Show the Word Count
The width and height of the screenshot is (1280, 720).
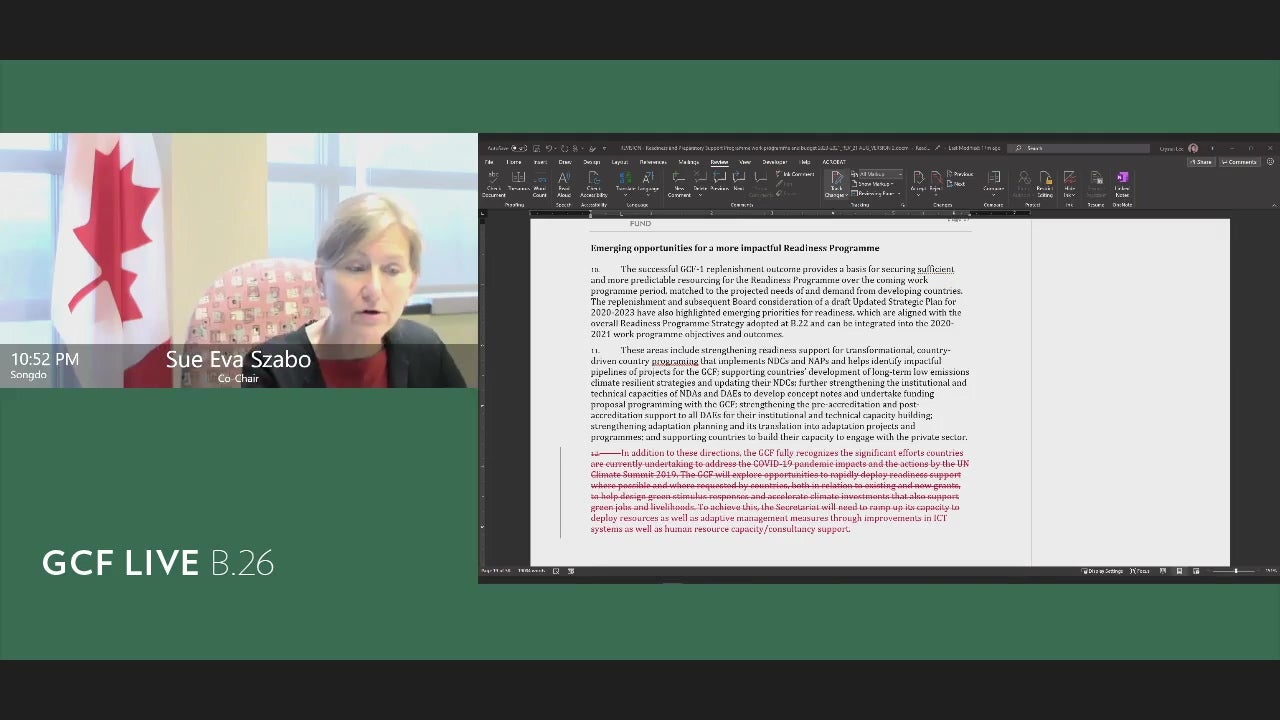click(x=540, y=184)
